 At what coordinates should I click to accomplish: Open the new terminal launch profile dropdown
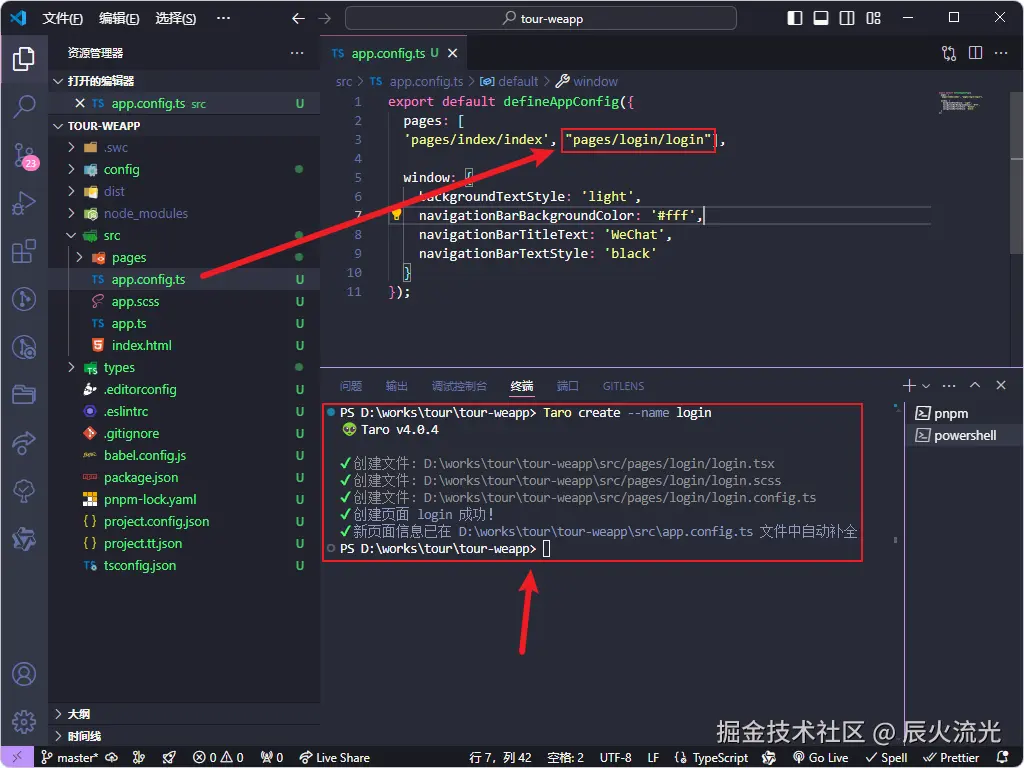pos(926,386)
